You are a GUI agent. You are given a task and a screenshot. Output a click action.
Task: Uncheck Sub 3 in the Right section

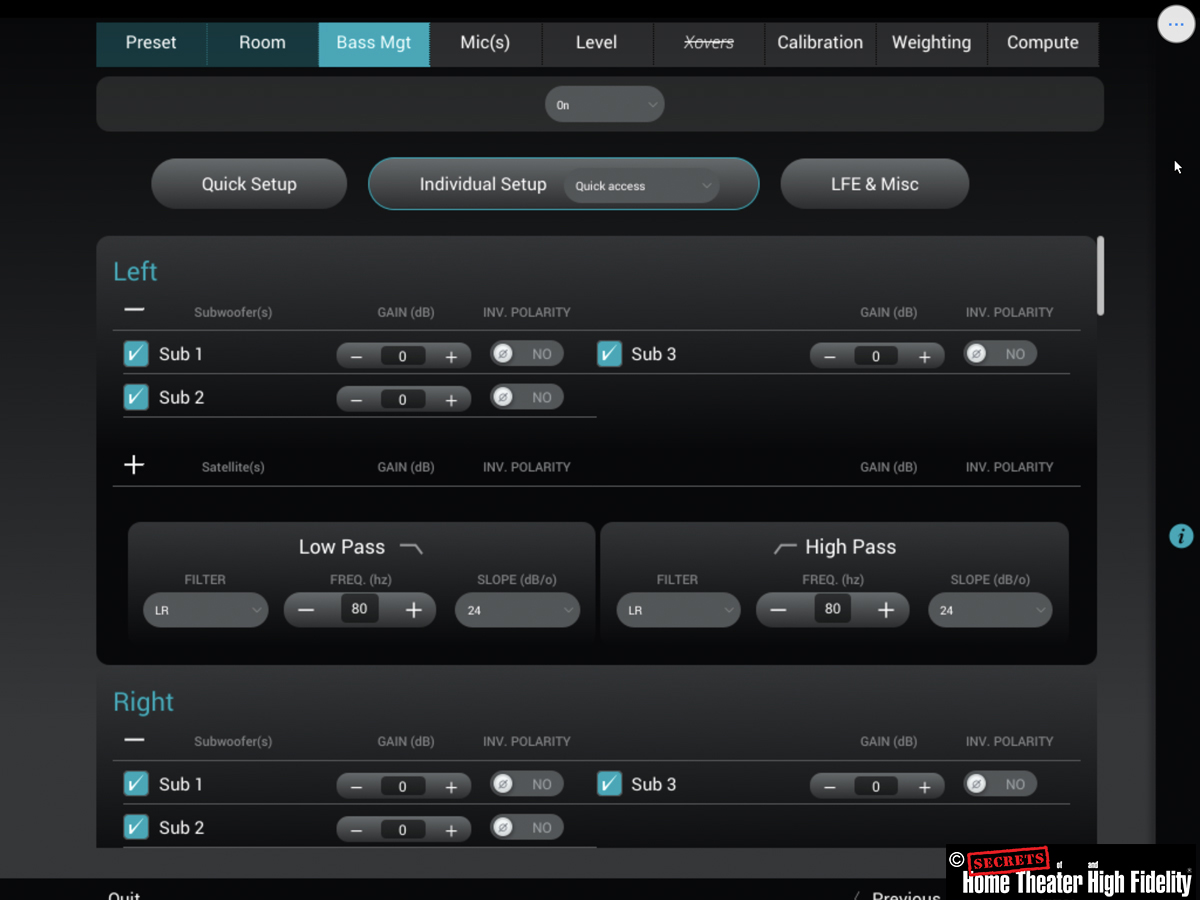(x=609, y=784)
